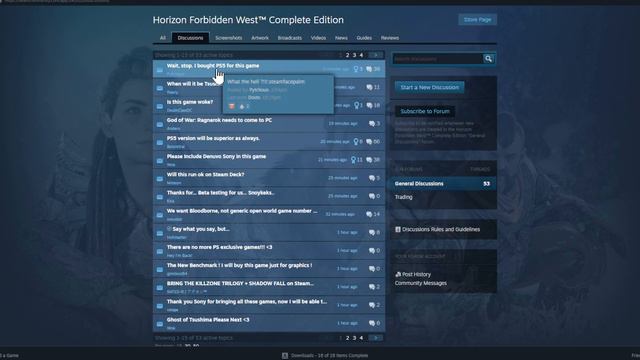Open the Store Page button
The image size is (640, 360).
[477, 20]
